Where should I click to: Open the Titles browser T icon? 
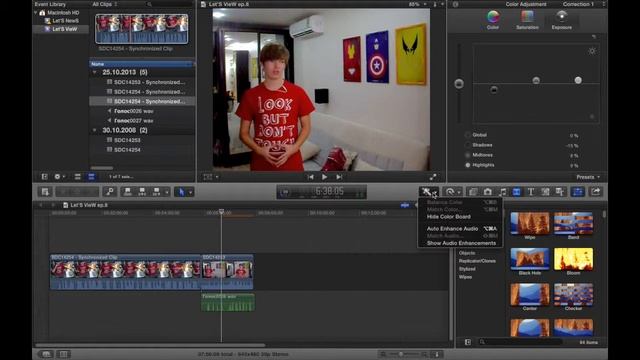click(531, 192)
